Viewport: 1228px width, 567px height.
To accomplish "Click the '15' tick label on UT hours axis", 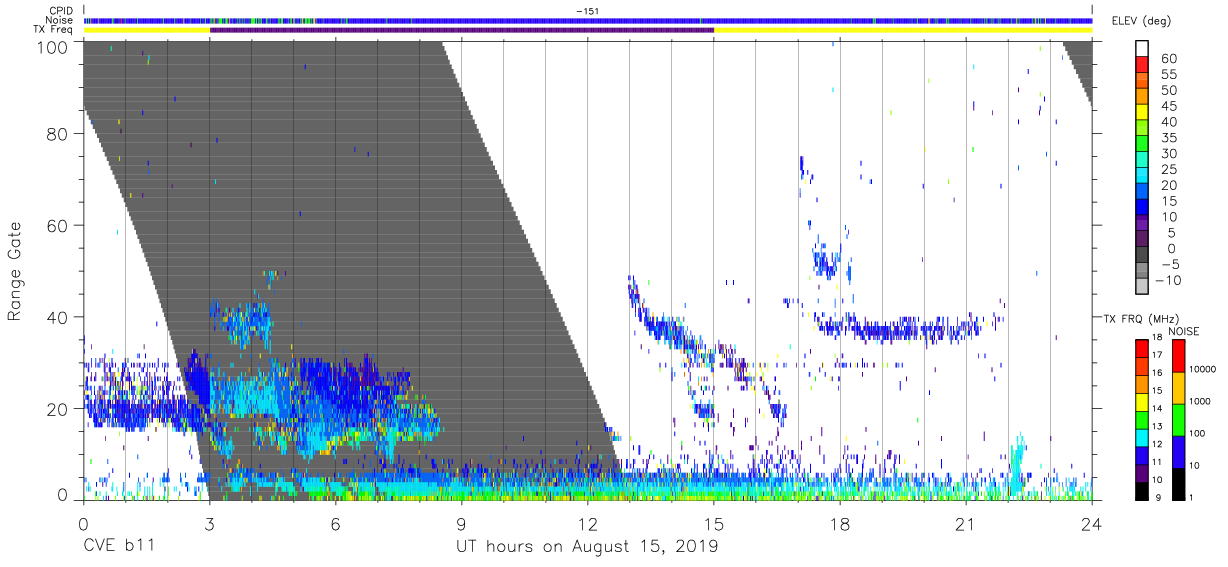I will [713, 523].
